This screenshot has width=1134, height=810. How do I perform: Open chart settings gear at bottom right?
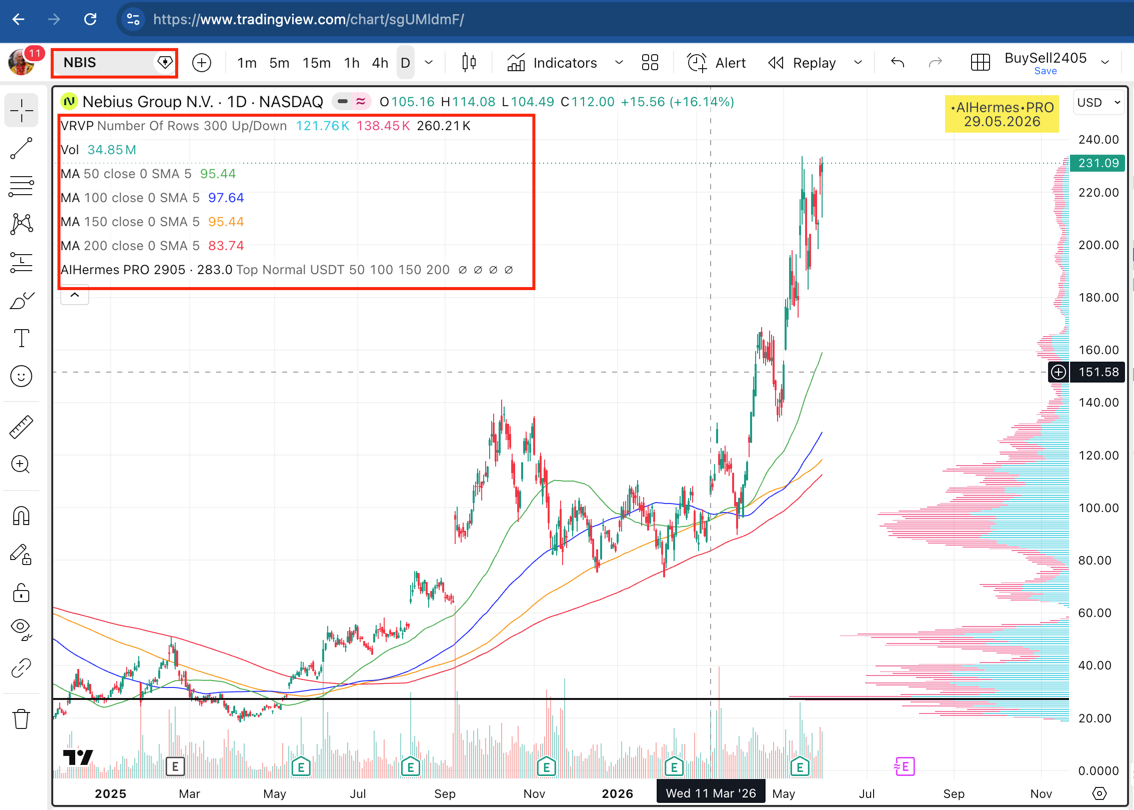[1099, 793]
